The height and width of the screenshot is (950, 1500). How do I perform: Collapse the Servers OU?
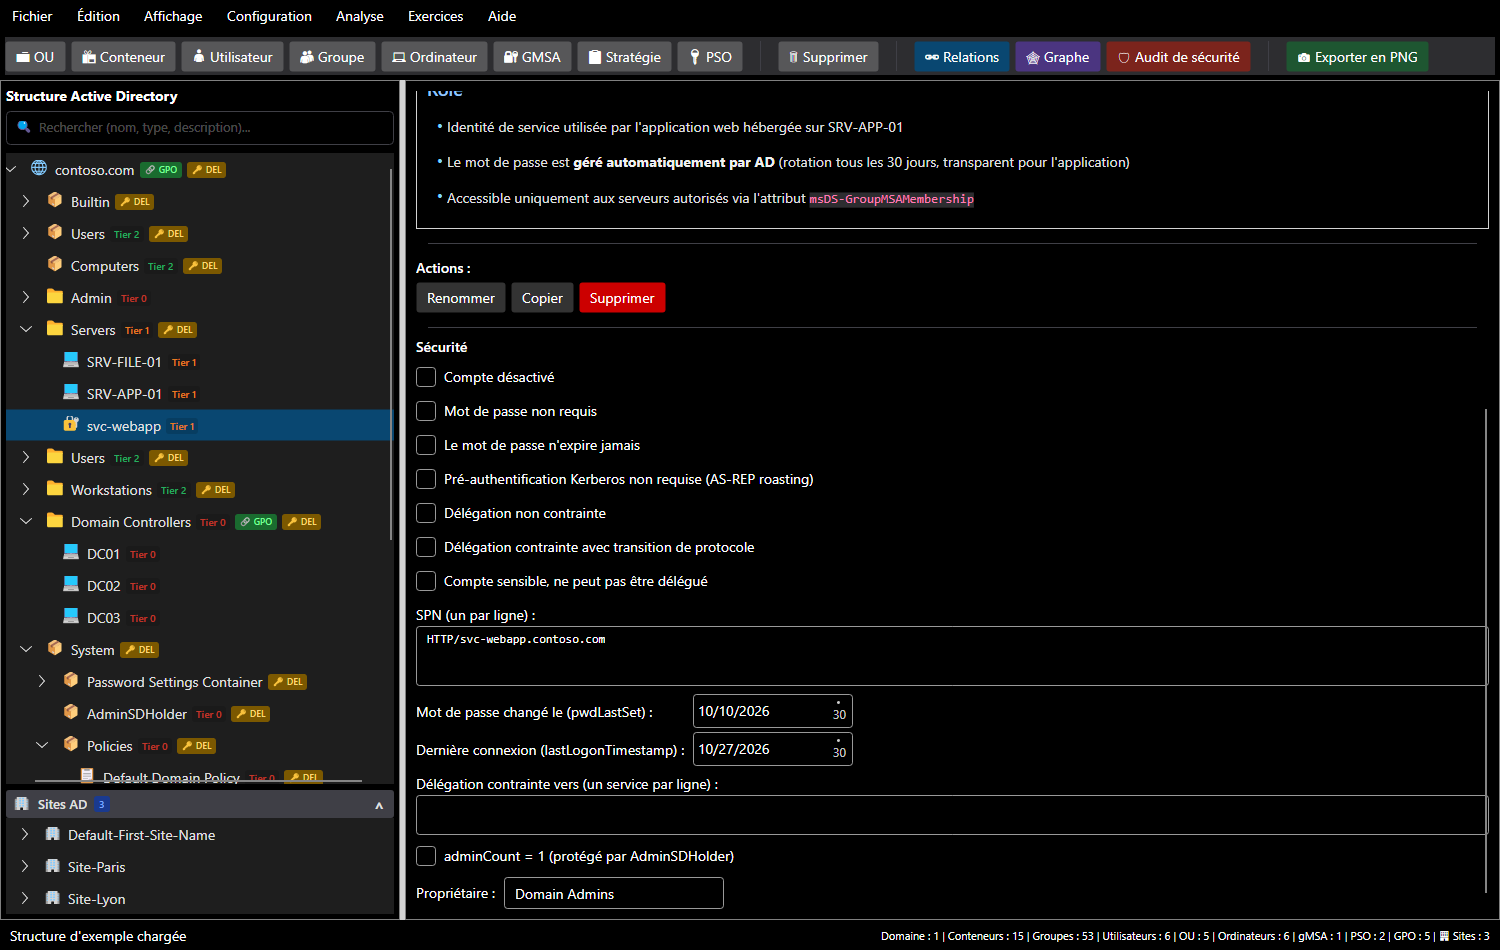coord(26,329)
